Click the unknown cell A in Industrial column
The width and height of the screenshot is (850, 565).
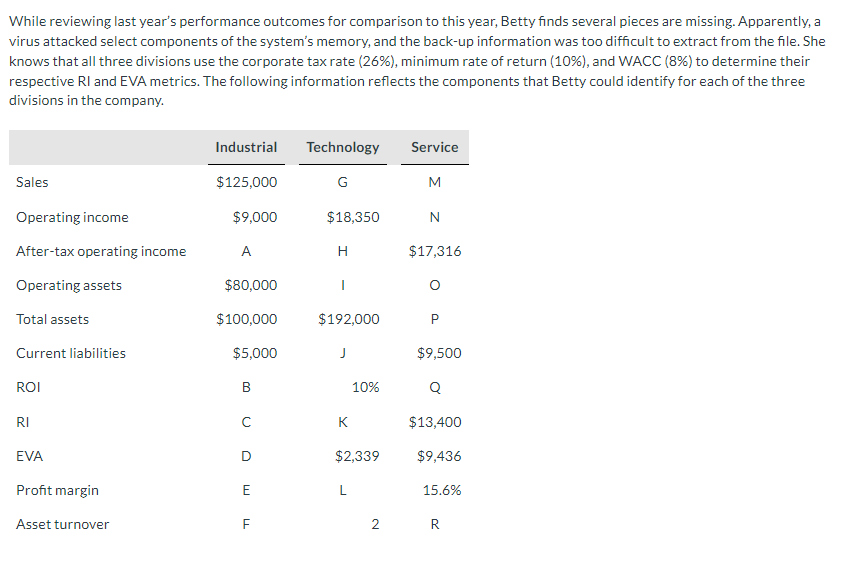246,252
